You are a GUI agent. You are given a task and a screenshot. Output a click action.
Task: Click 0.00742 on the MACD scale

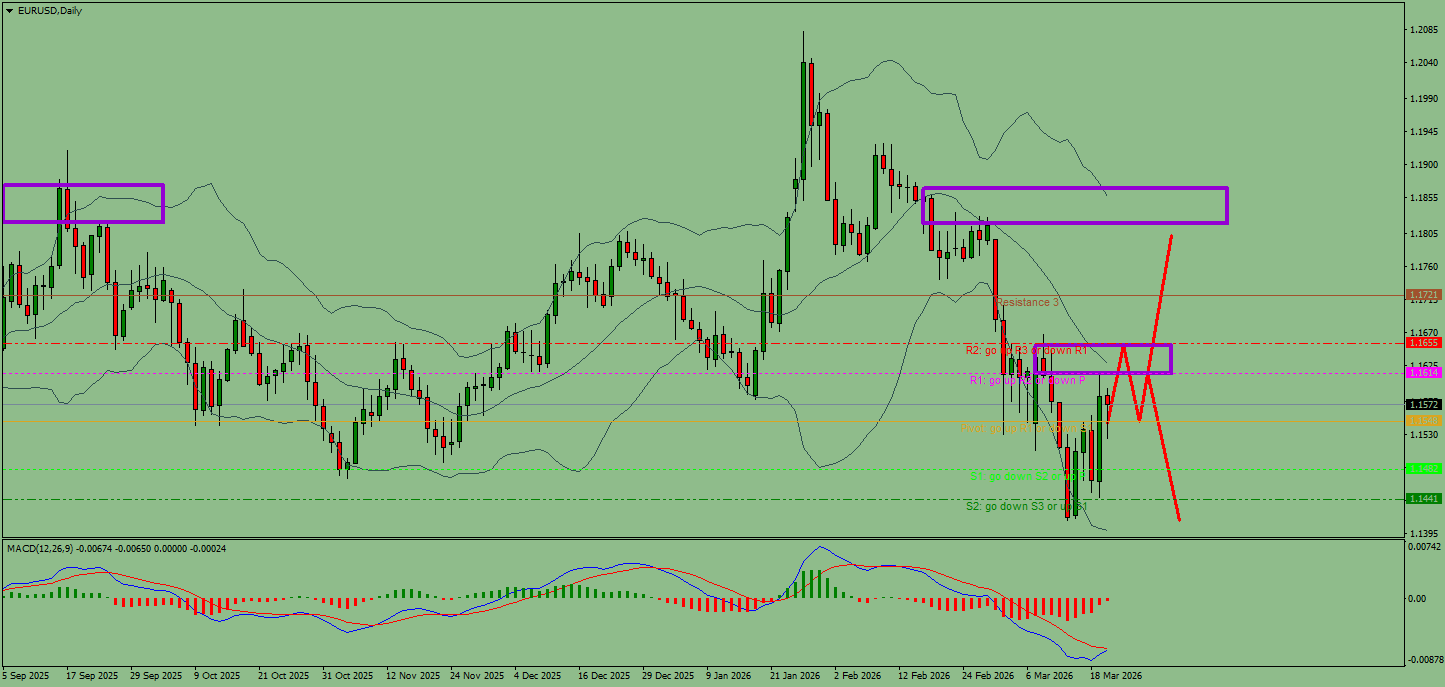click(x=1424, y=547)
